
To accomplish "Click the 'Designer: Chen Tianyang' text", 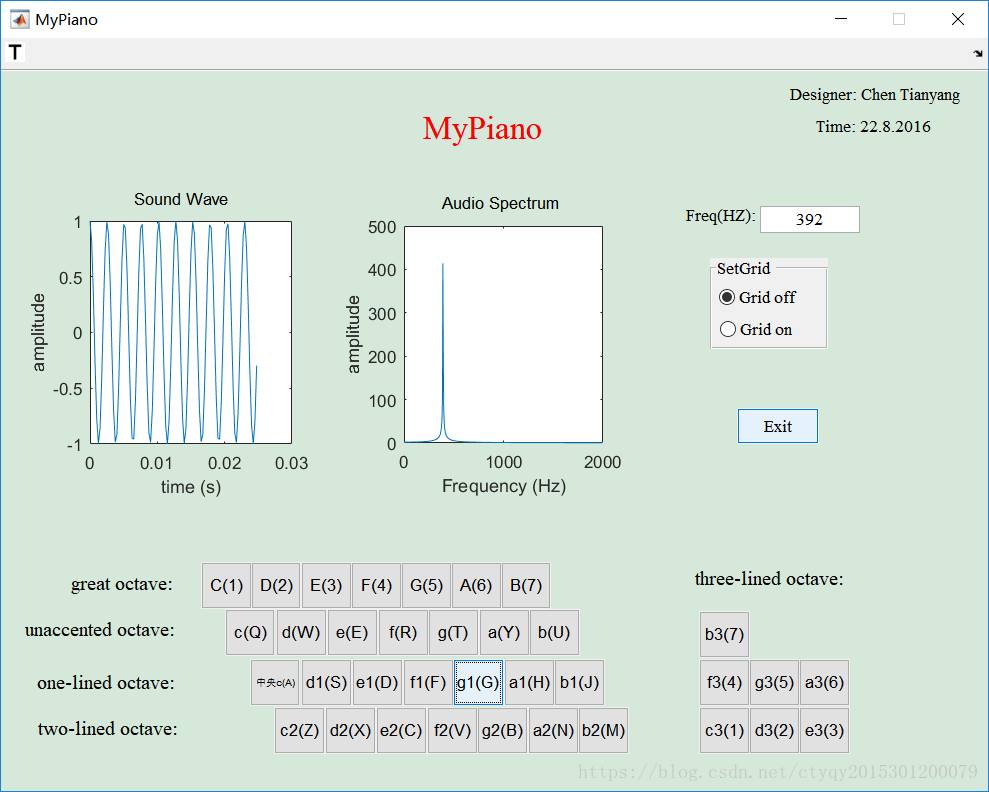I will [875, 95].
